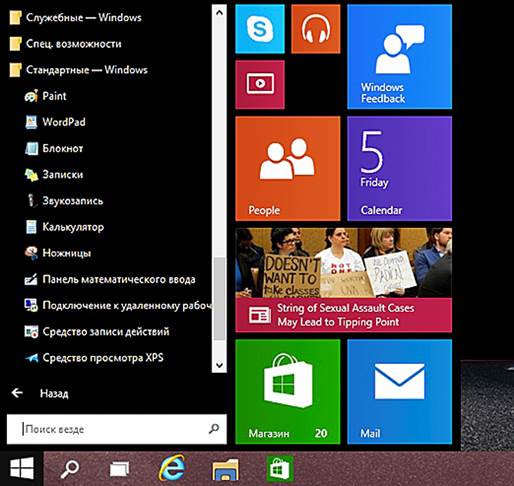Open Подключение к удаленному рабочему столу

click(x=118, y=305)
